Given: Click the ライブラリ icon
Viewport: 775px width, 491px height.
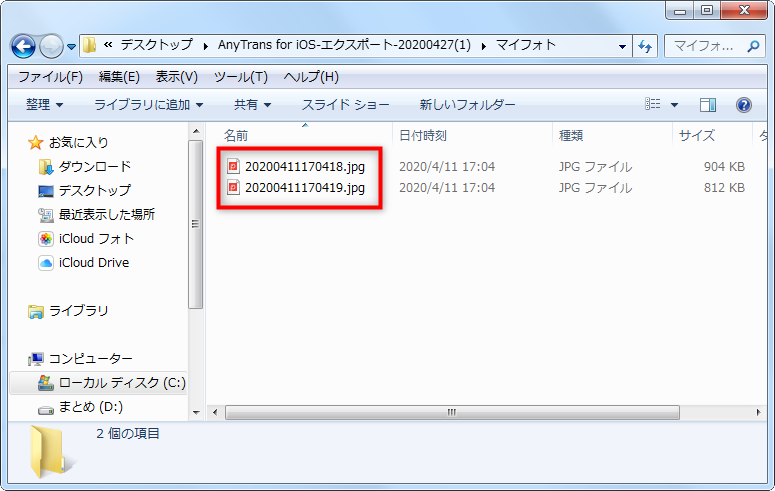Looking at the screenshot, I should click(36, 312).
